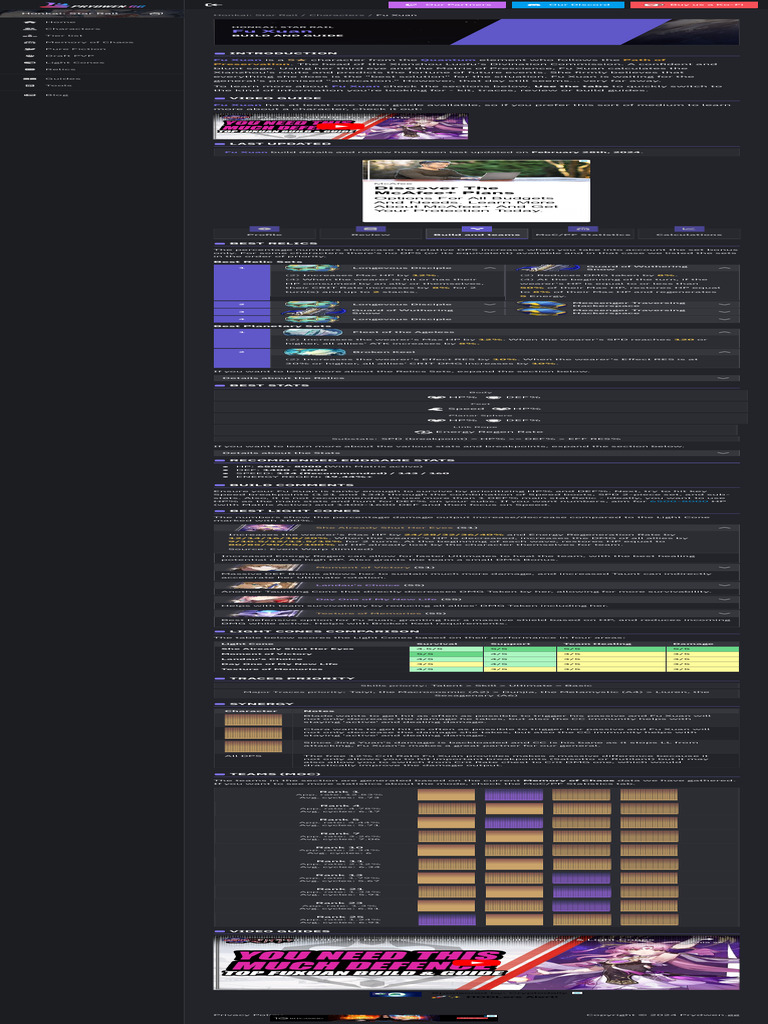The width and height of the screenshot is (768, 1024).
Task: Switch to the MoC/PF Statistics tab
Action: [x=583, y=232]
